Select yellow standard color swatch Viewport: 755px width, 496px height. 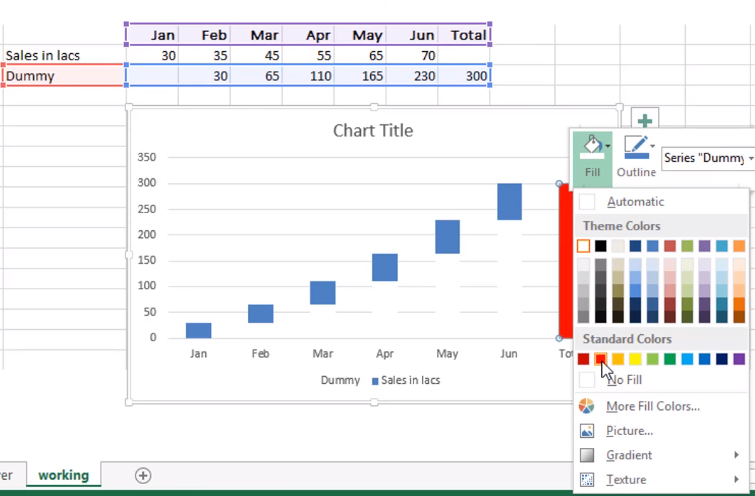(x=635, y=359)
